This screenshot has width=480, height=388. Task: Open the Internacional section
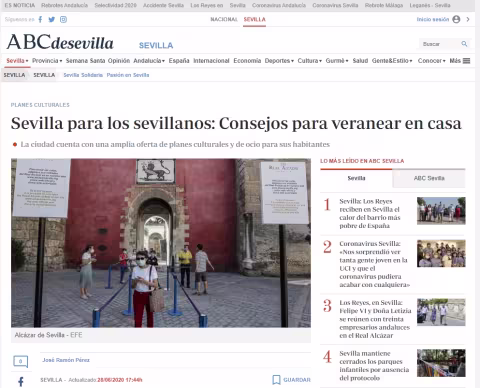click(x=211, y=61)
